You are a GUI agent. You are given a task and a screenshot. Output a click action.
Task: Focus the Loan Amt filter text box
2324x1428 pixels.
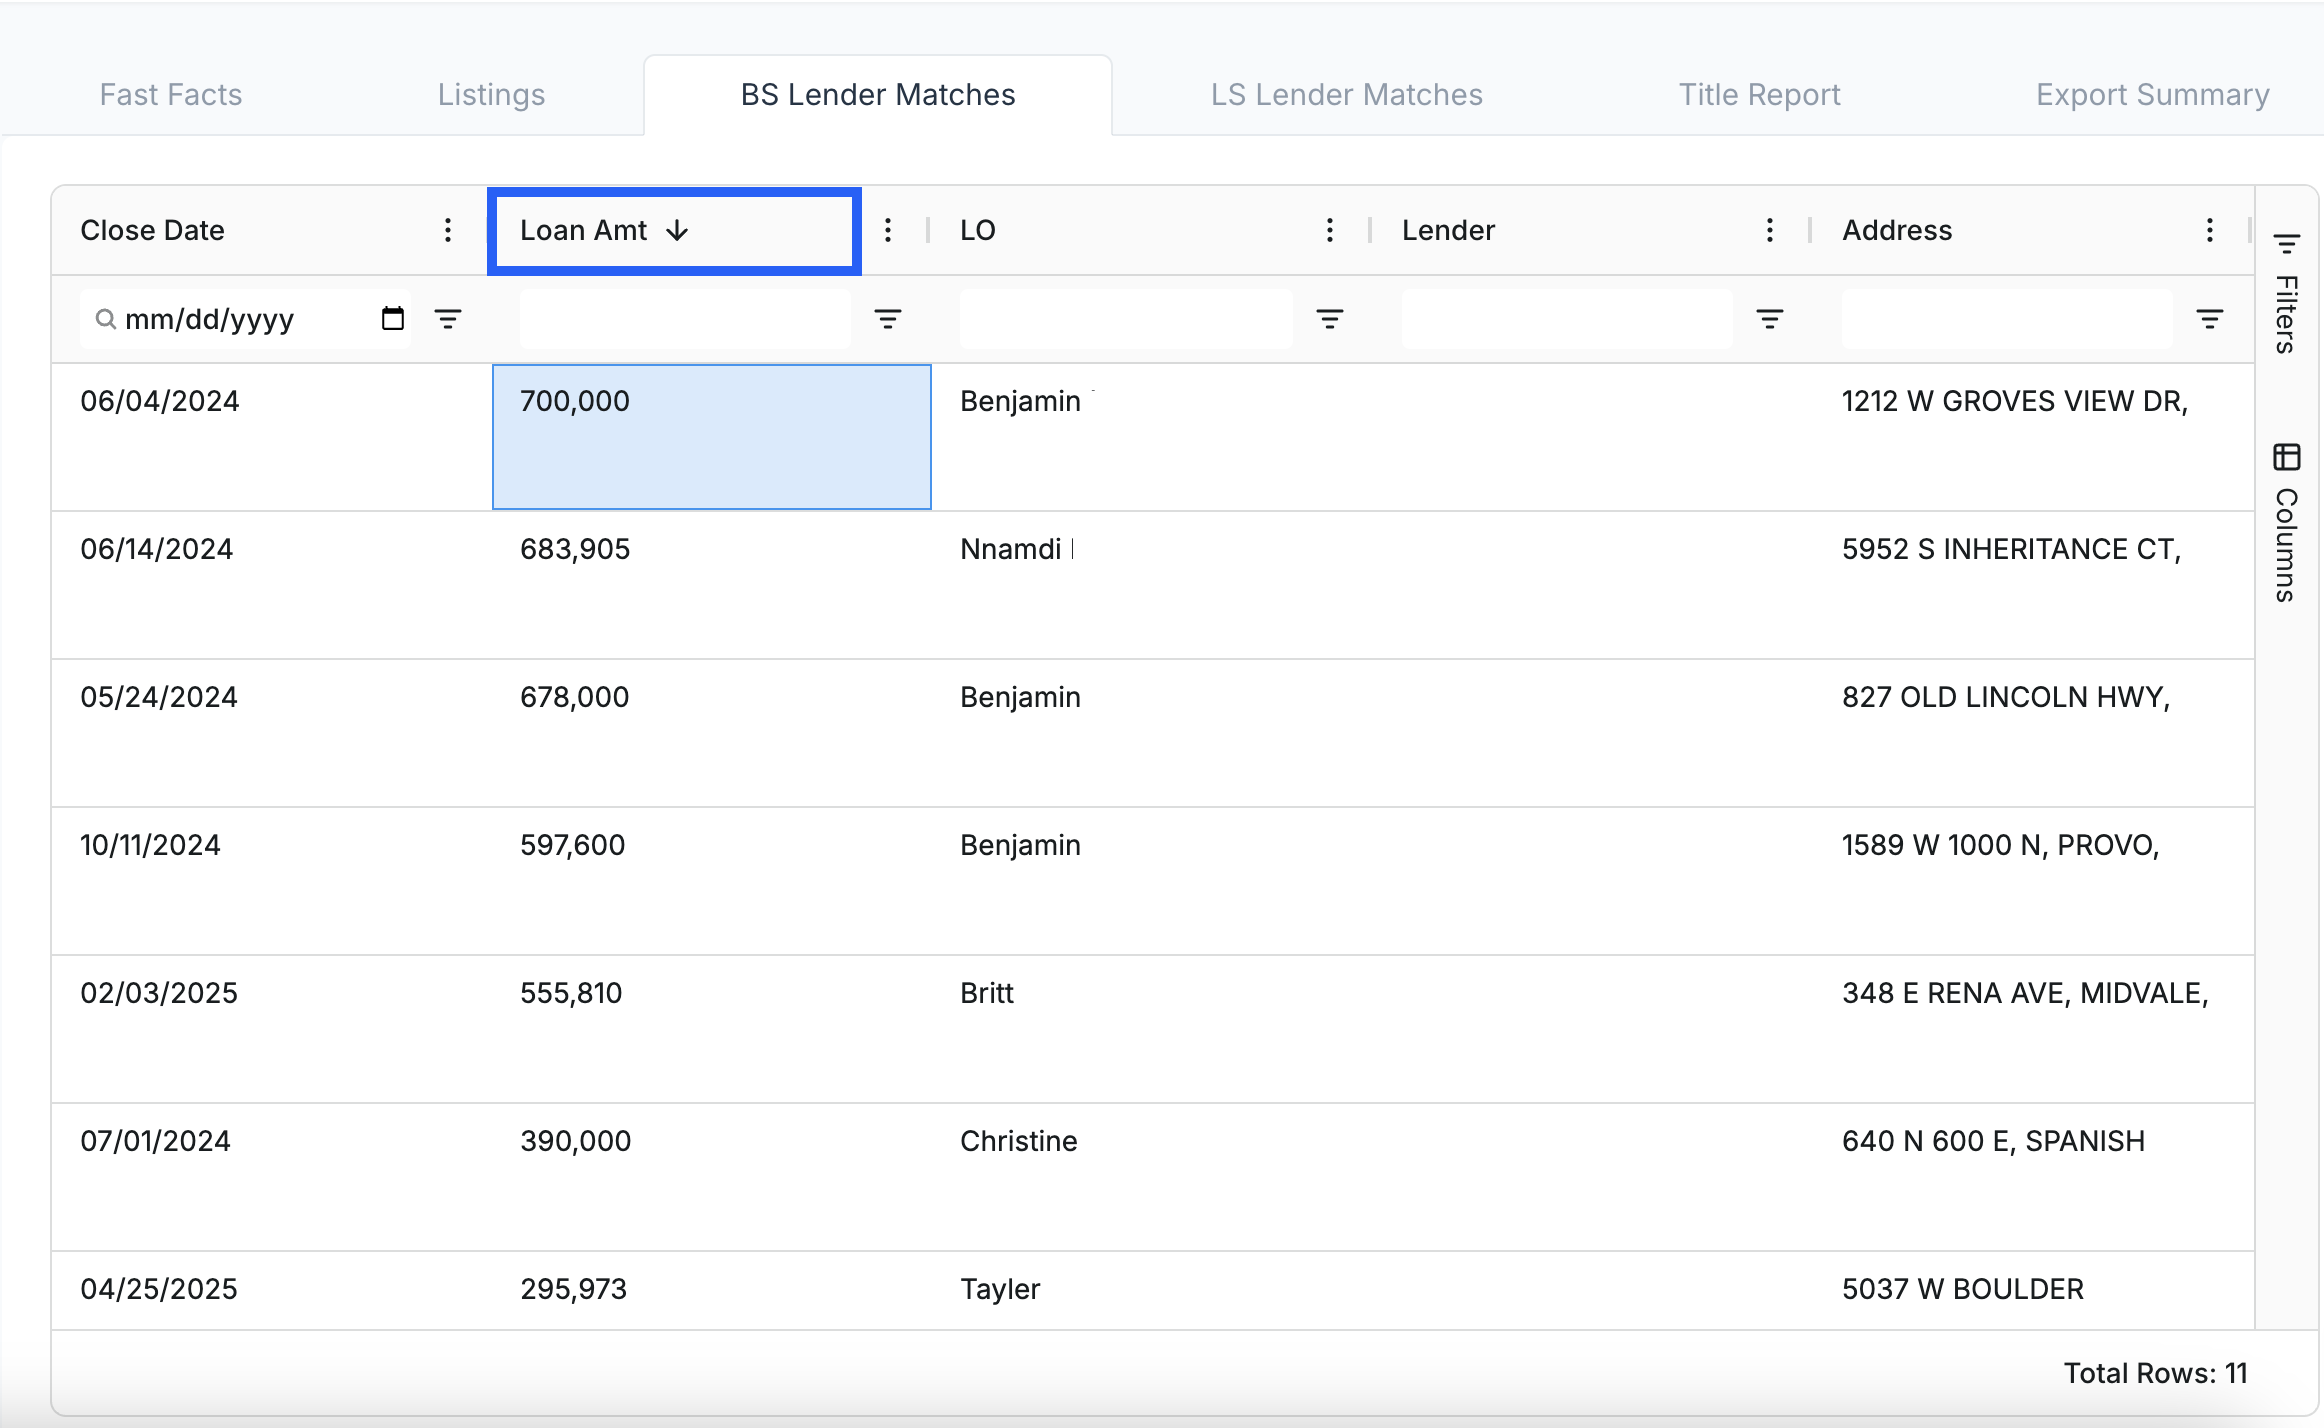(x=685, y=319)
